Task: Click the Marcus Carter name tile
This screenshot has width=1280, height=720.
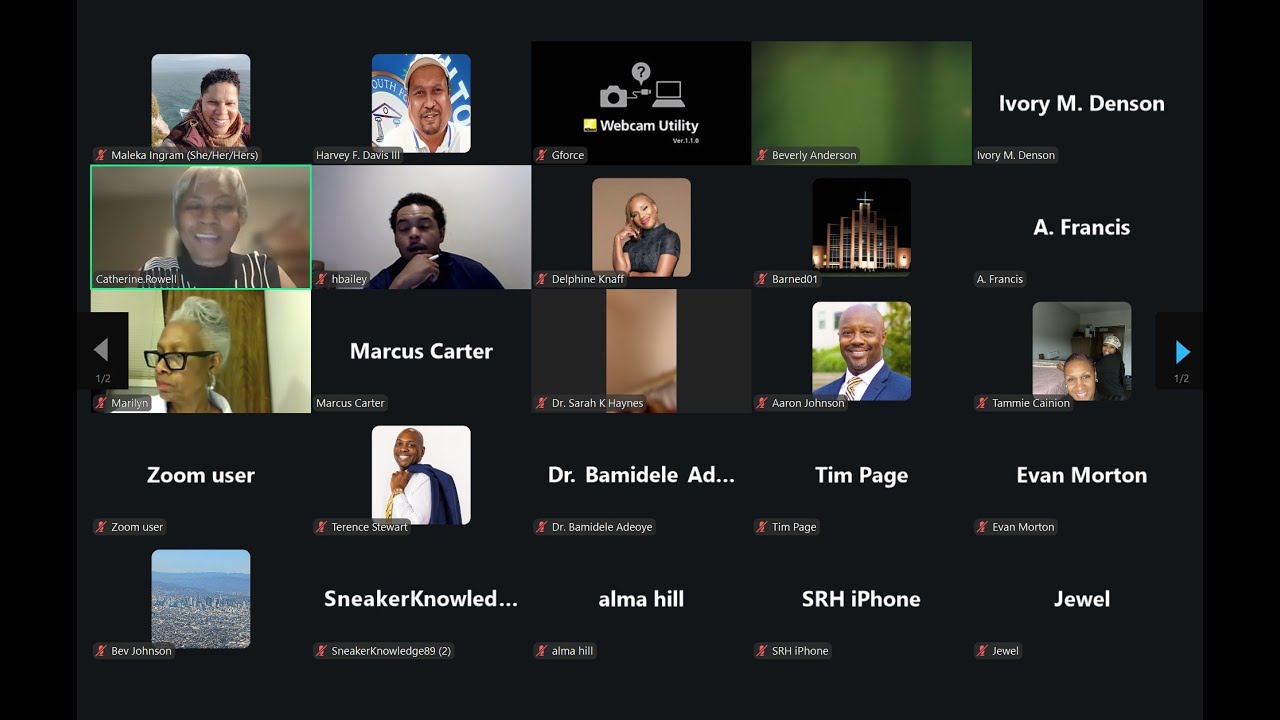Action: point(421,351)
